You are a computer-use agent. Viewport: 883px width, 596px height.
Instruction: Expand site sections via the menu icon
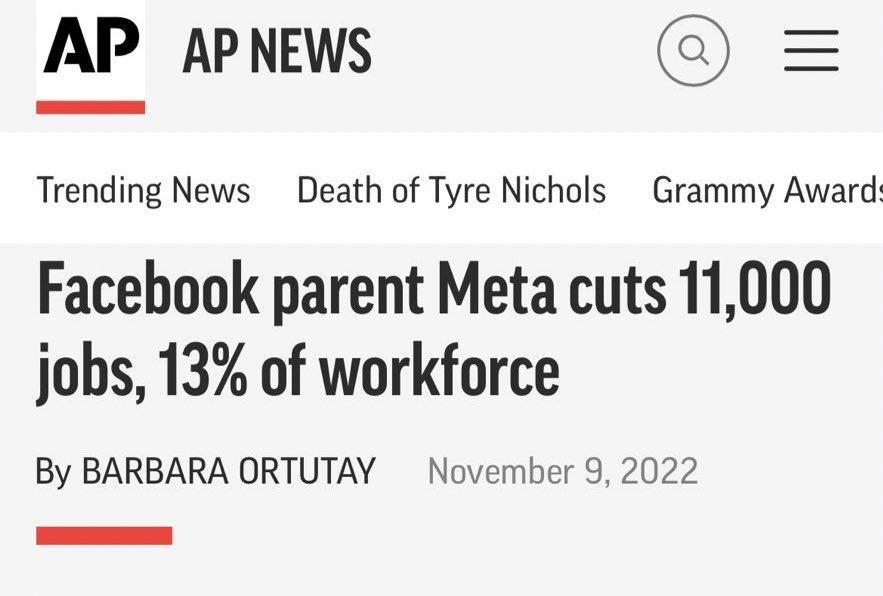tap(811, 52)
